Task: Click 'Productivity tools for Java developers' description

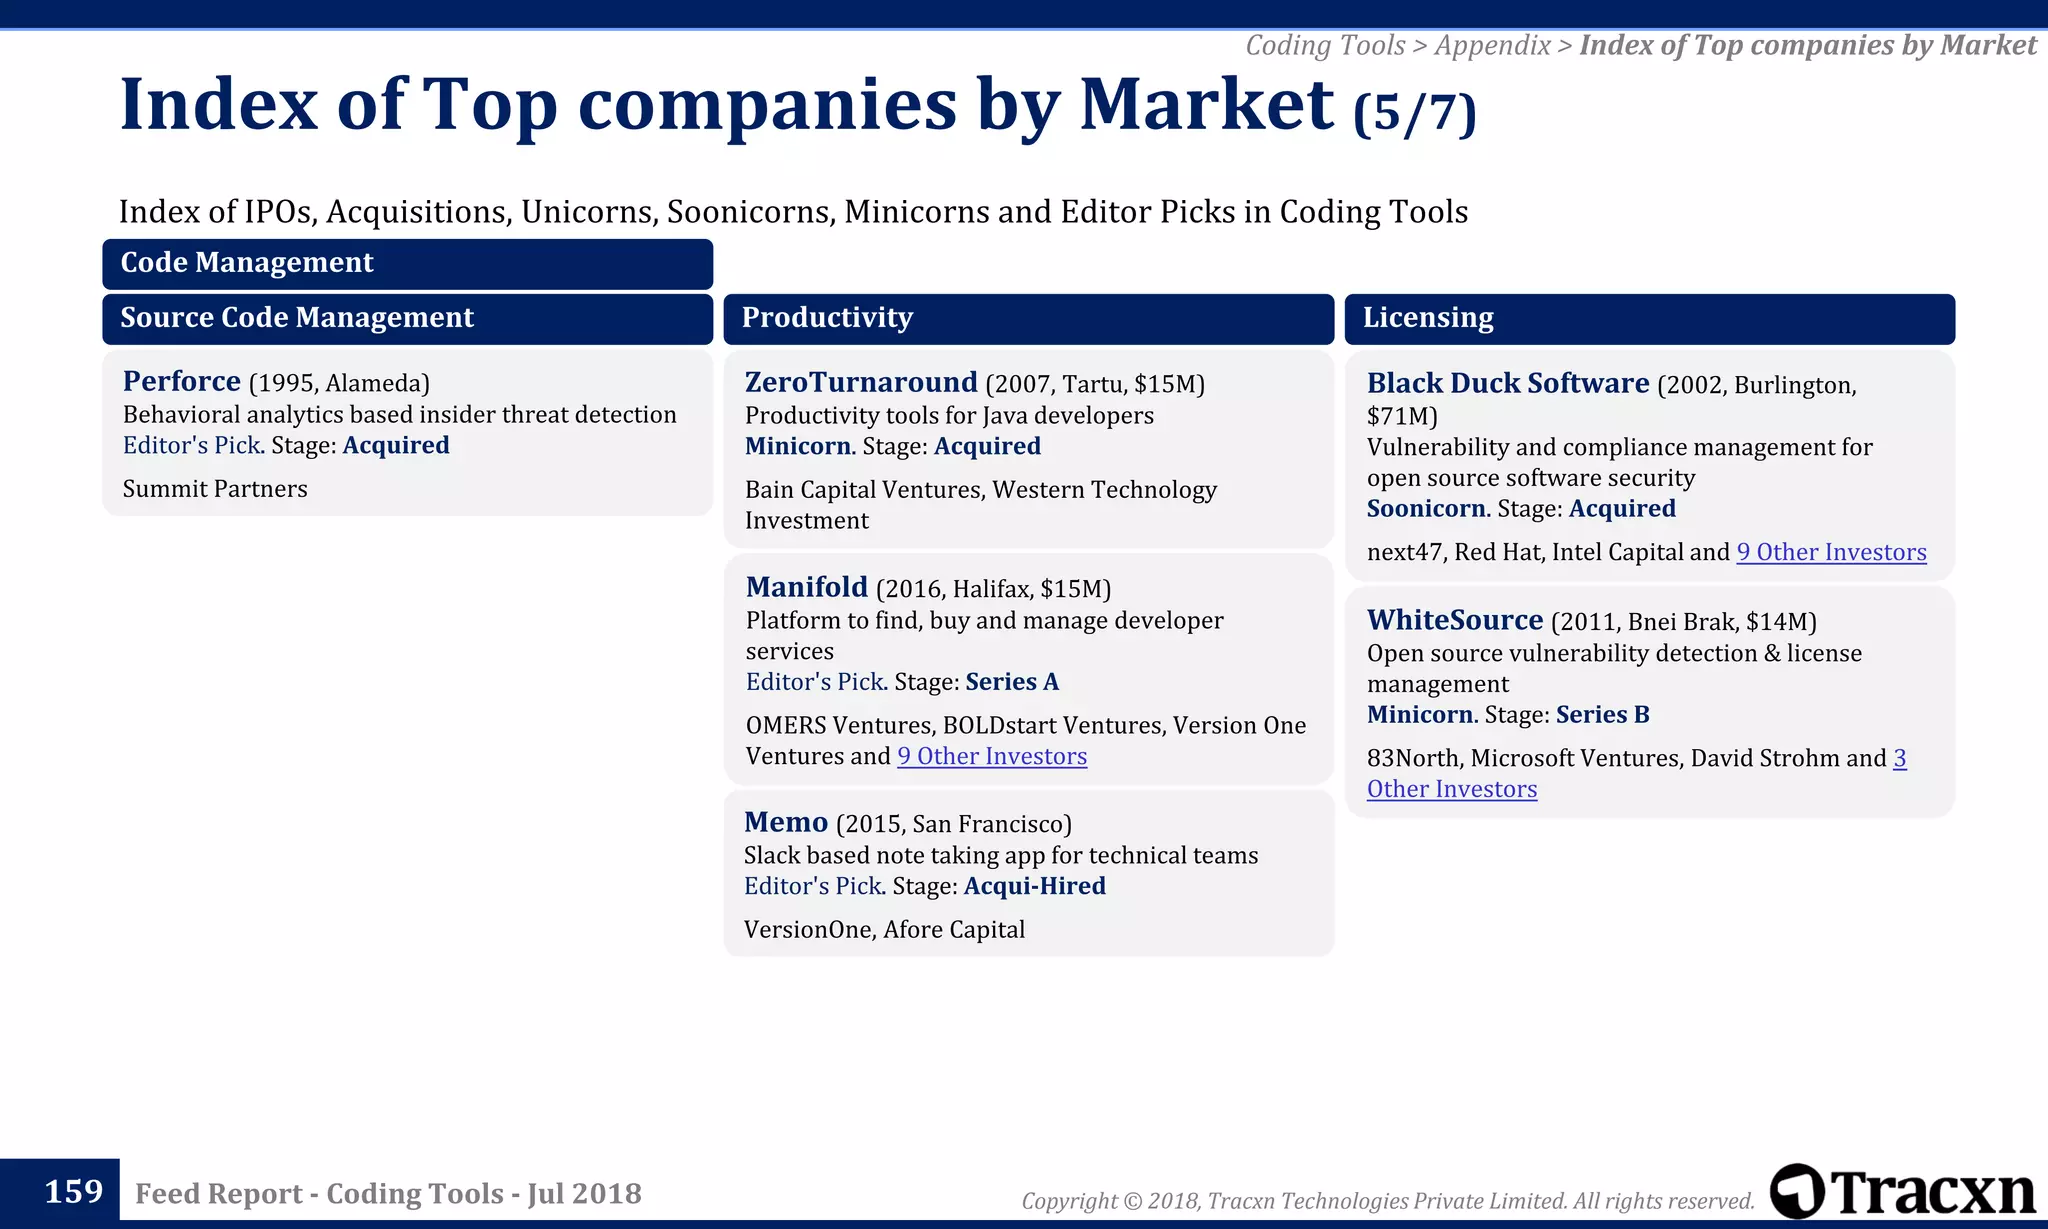Action: pos(949,415)
